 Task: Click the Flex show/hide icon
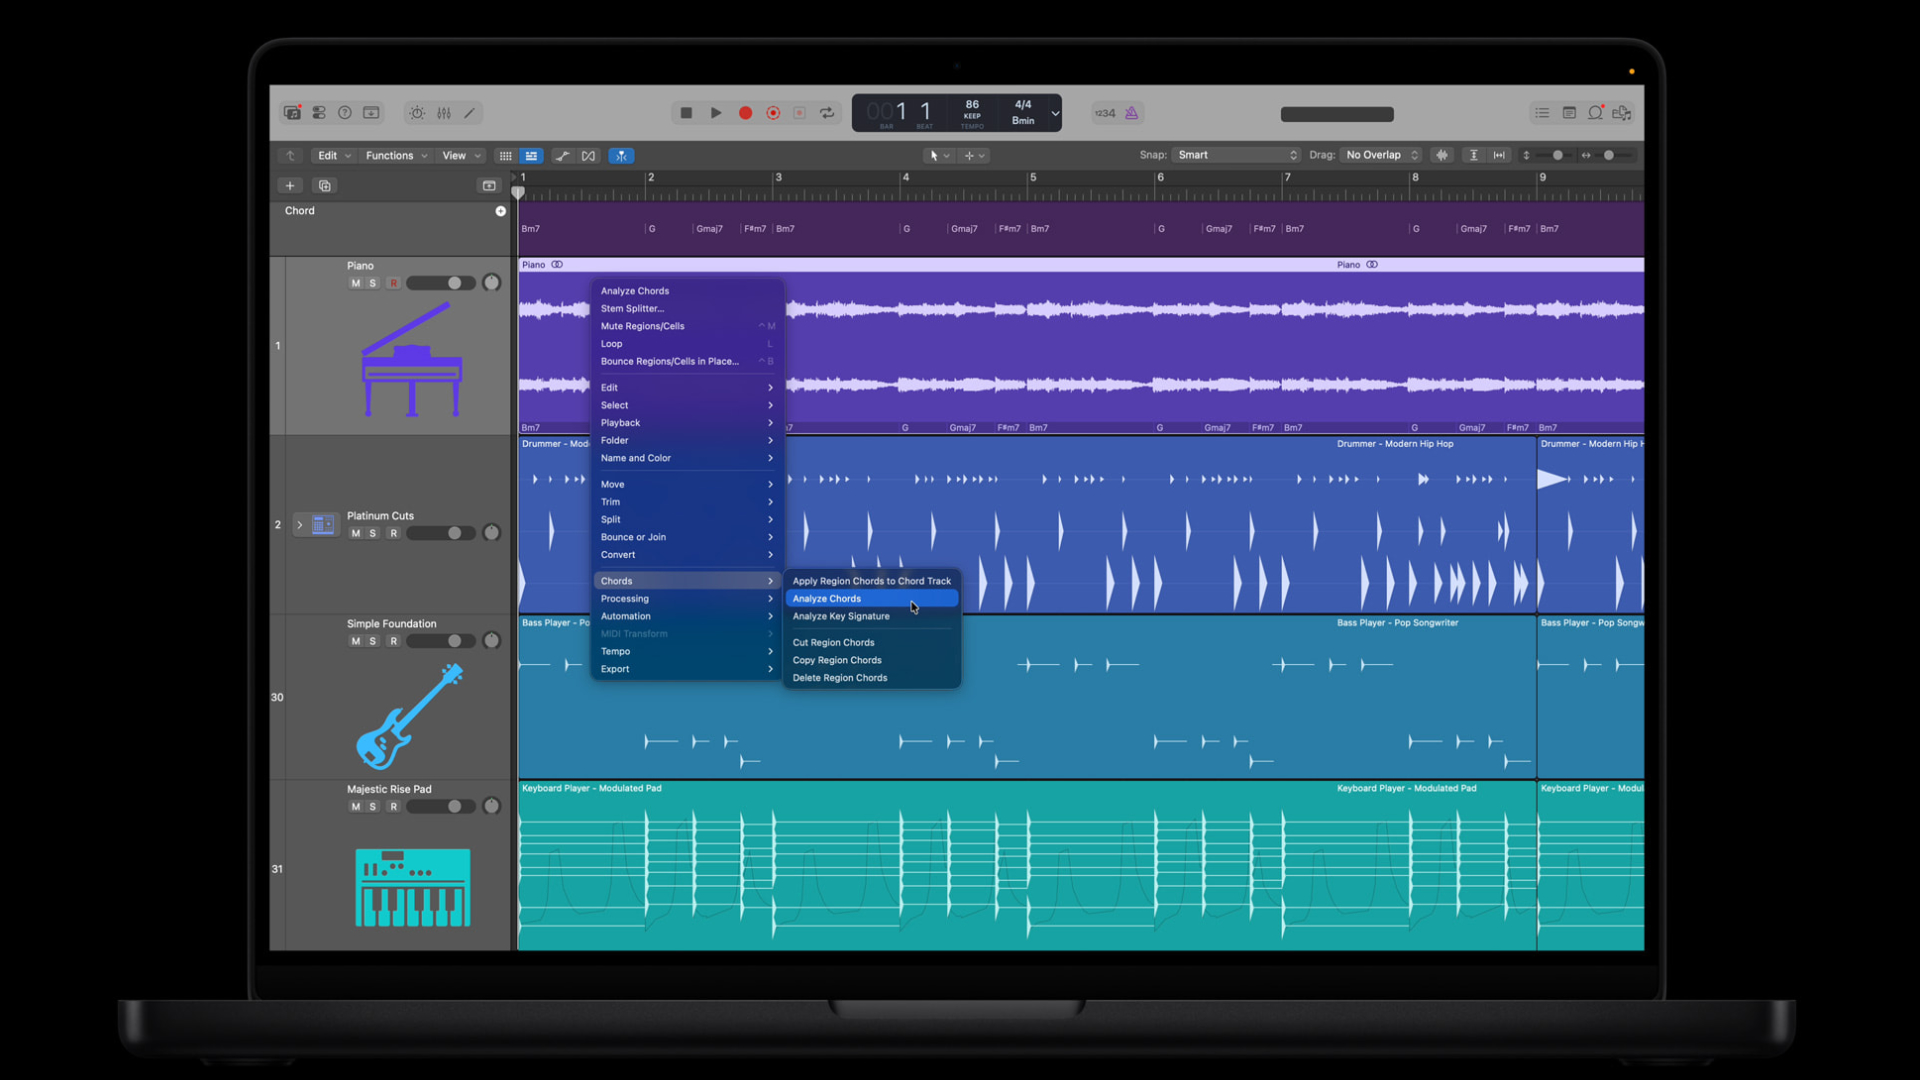pos(589,156)
